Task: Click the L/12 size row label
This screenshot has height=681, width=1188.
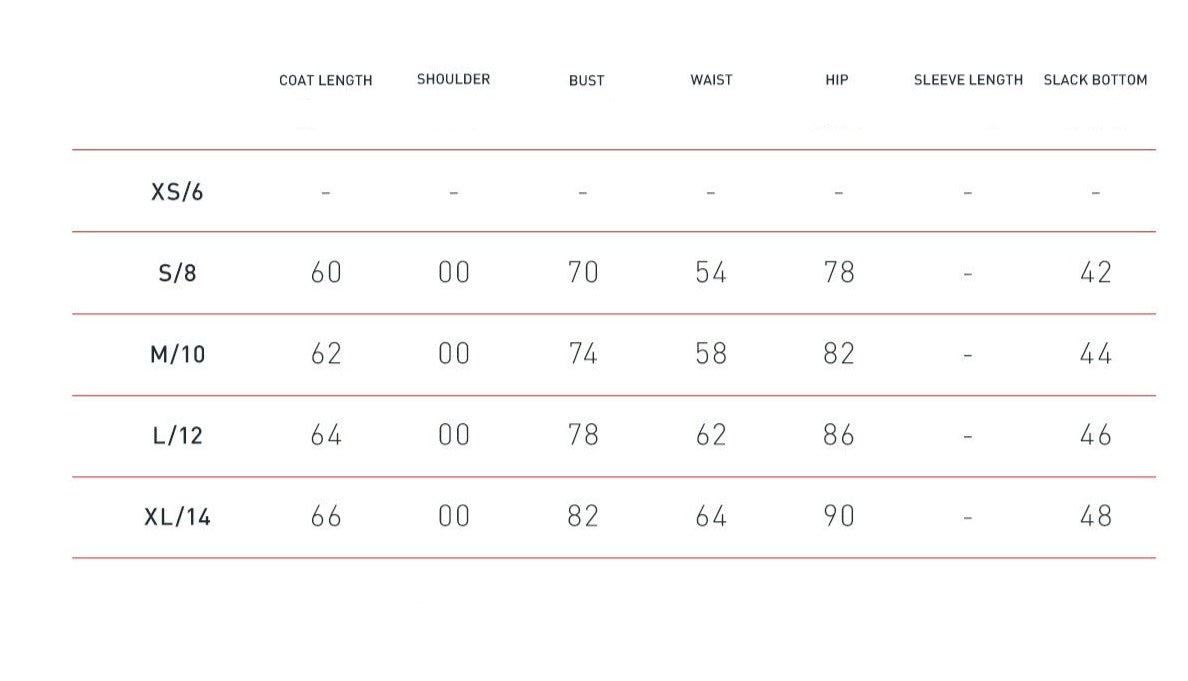Action: [177, 436]
